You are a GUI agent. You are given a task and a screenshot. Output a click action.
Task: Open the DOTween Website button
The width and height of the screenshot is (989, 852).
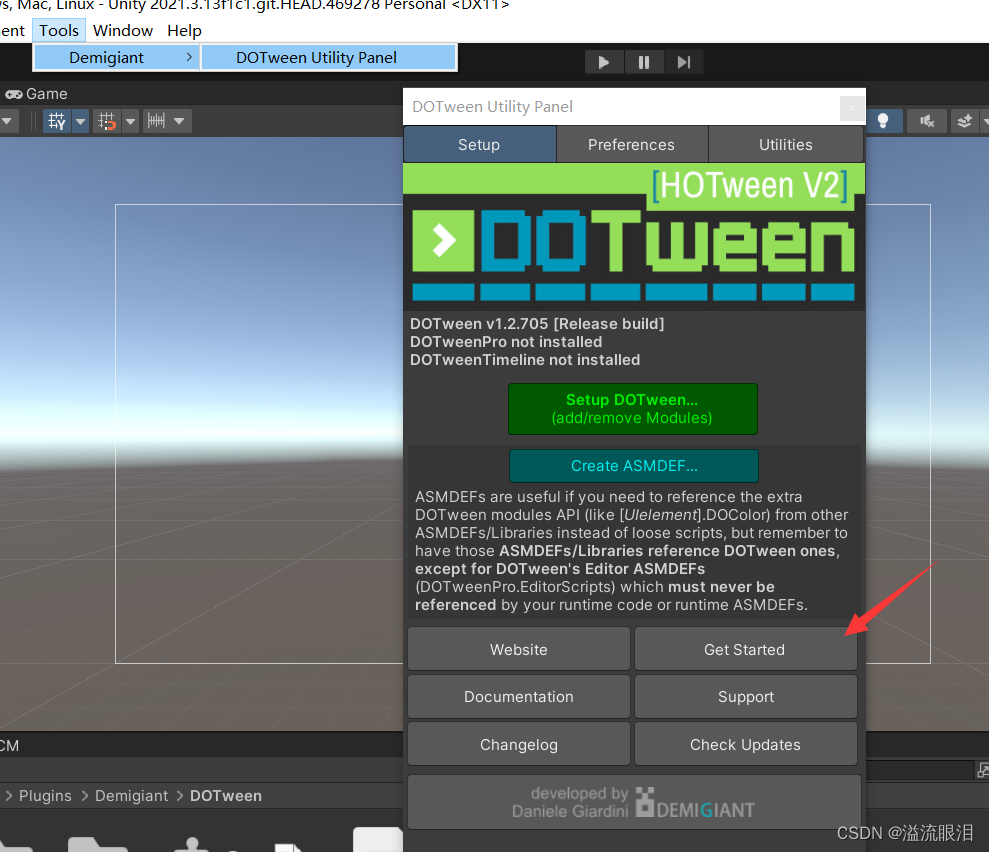coord(518,649)
